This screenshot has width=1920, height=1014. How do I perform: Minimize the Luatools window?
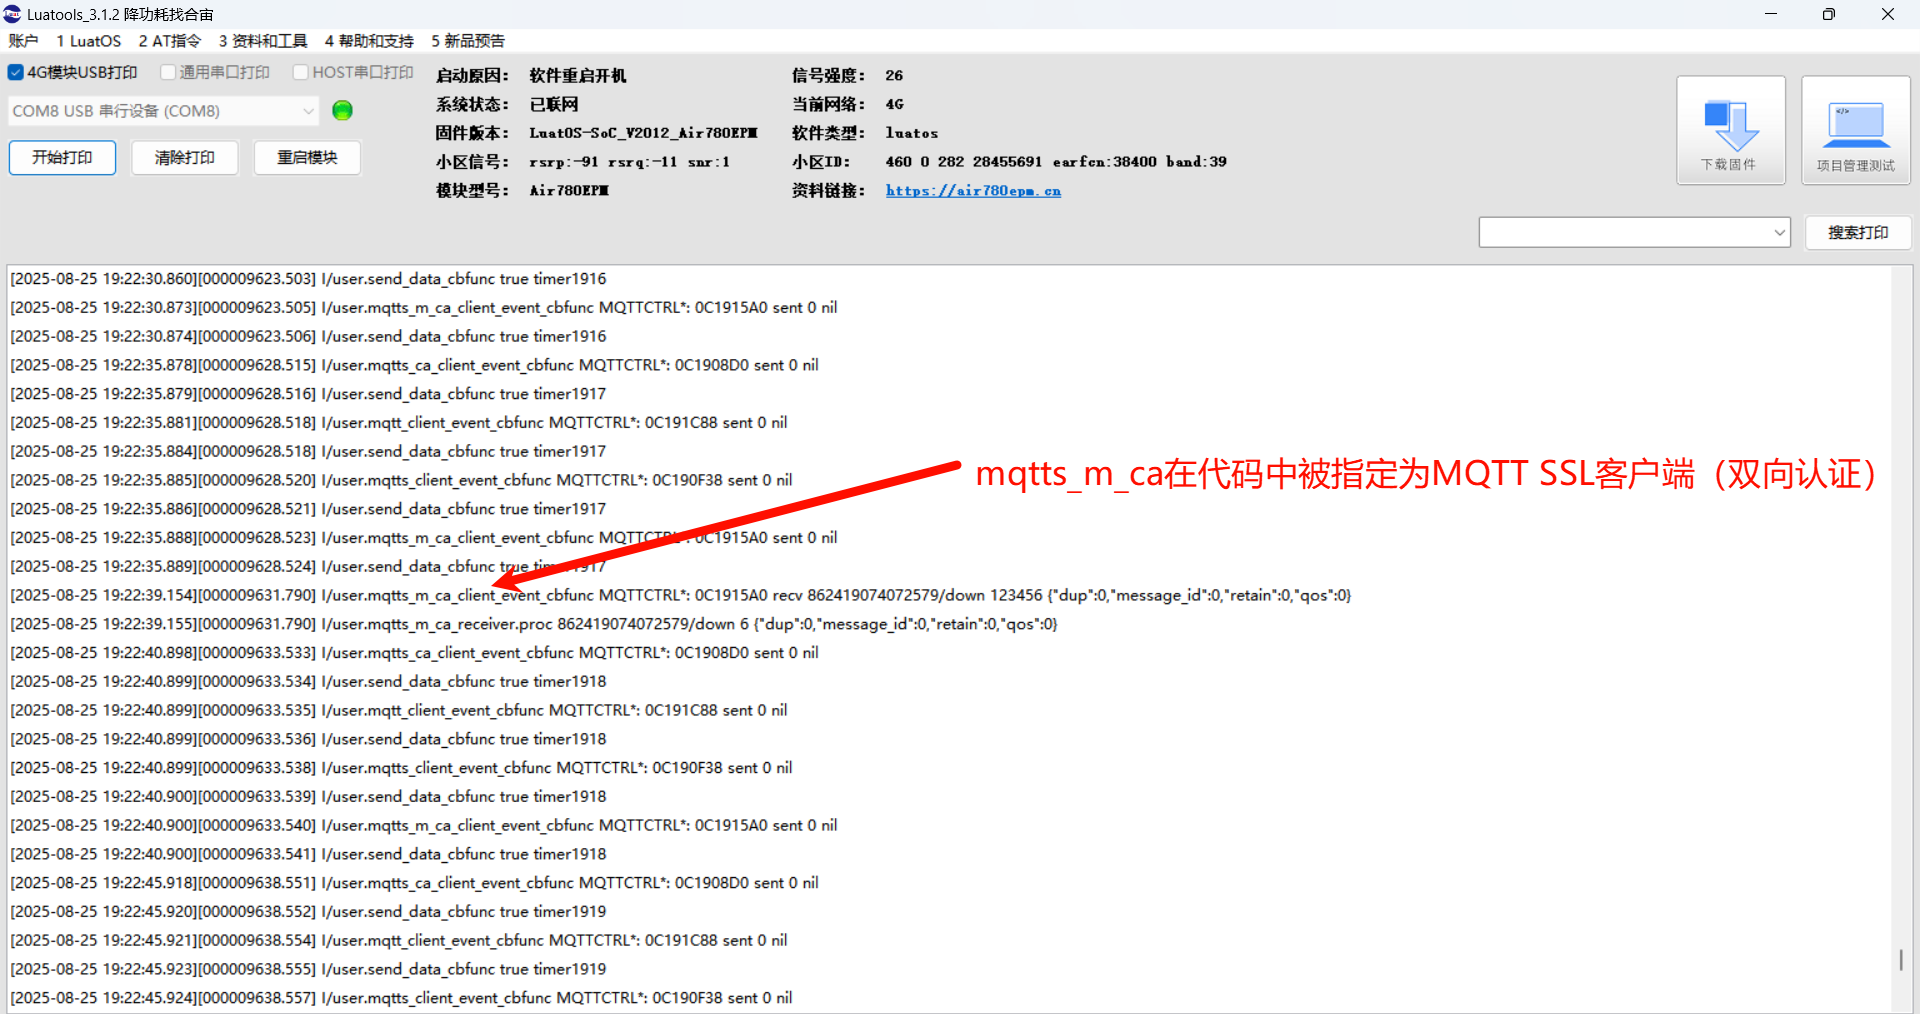pos(1771,14)
